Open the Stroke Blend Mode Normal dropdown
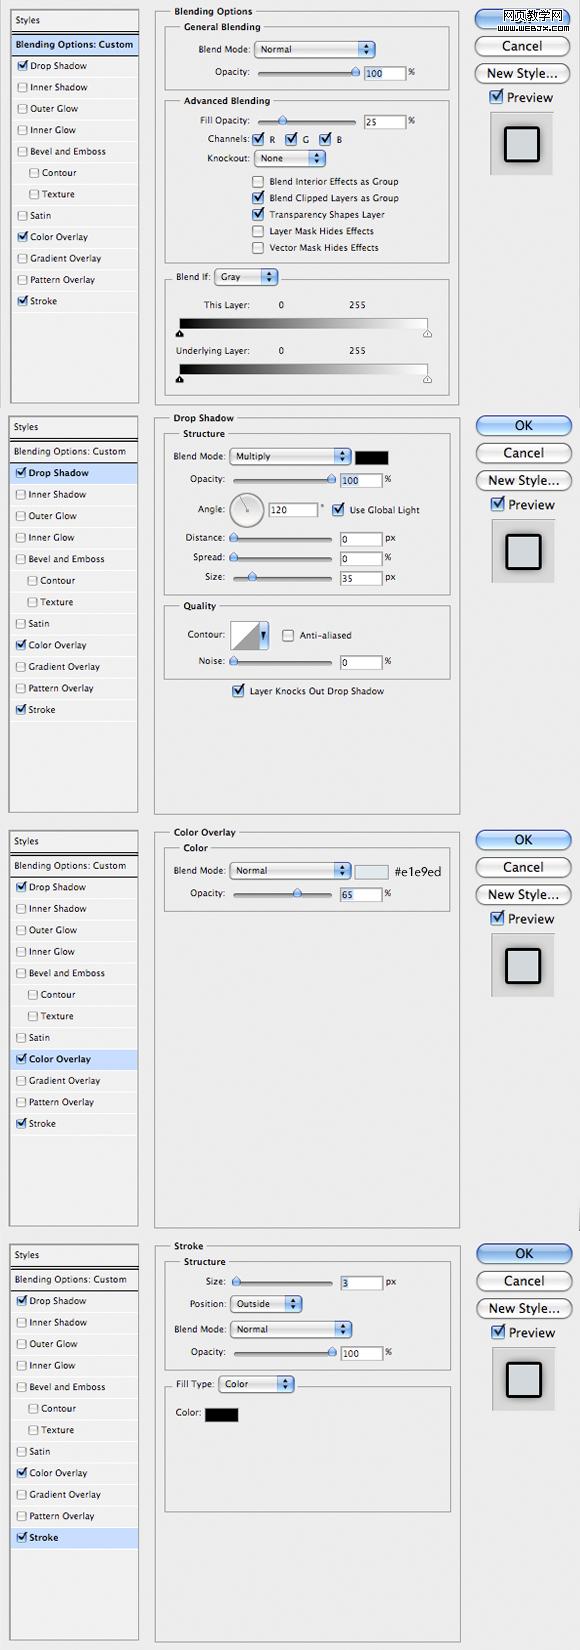This screenshot has height=1650, width=580. coord(291,1329)
